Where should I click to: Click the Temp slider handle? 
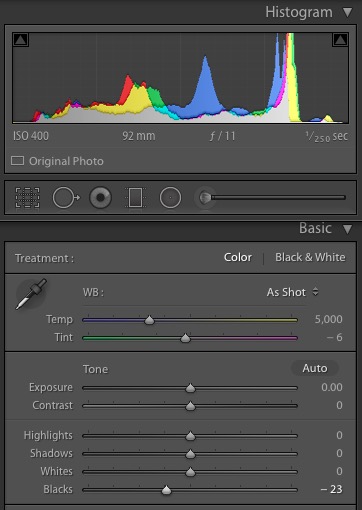click(x=149, y=320)
